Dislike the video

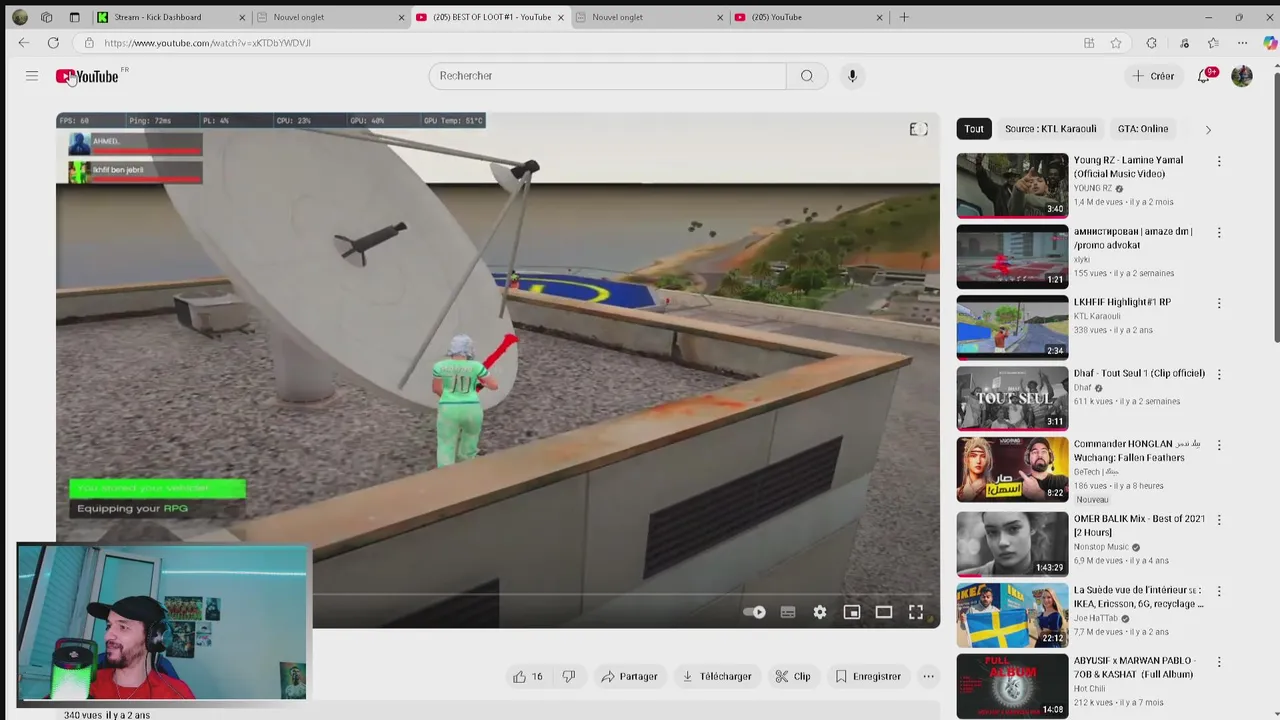569,677
